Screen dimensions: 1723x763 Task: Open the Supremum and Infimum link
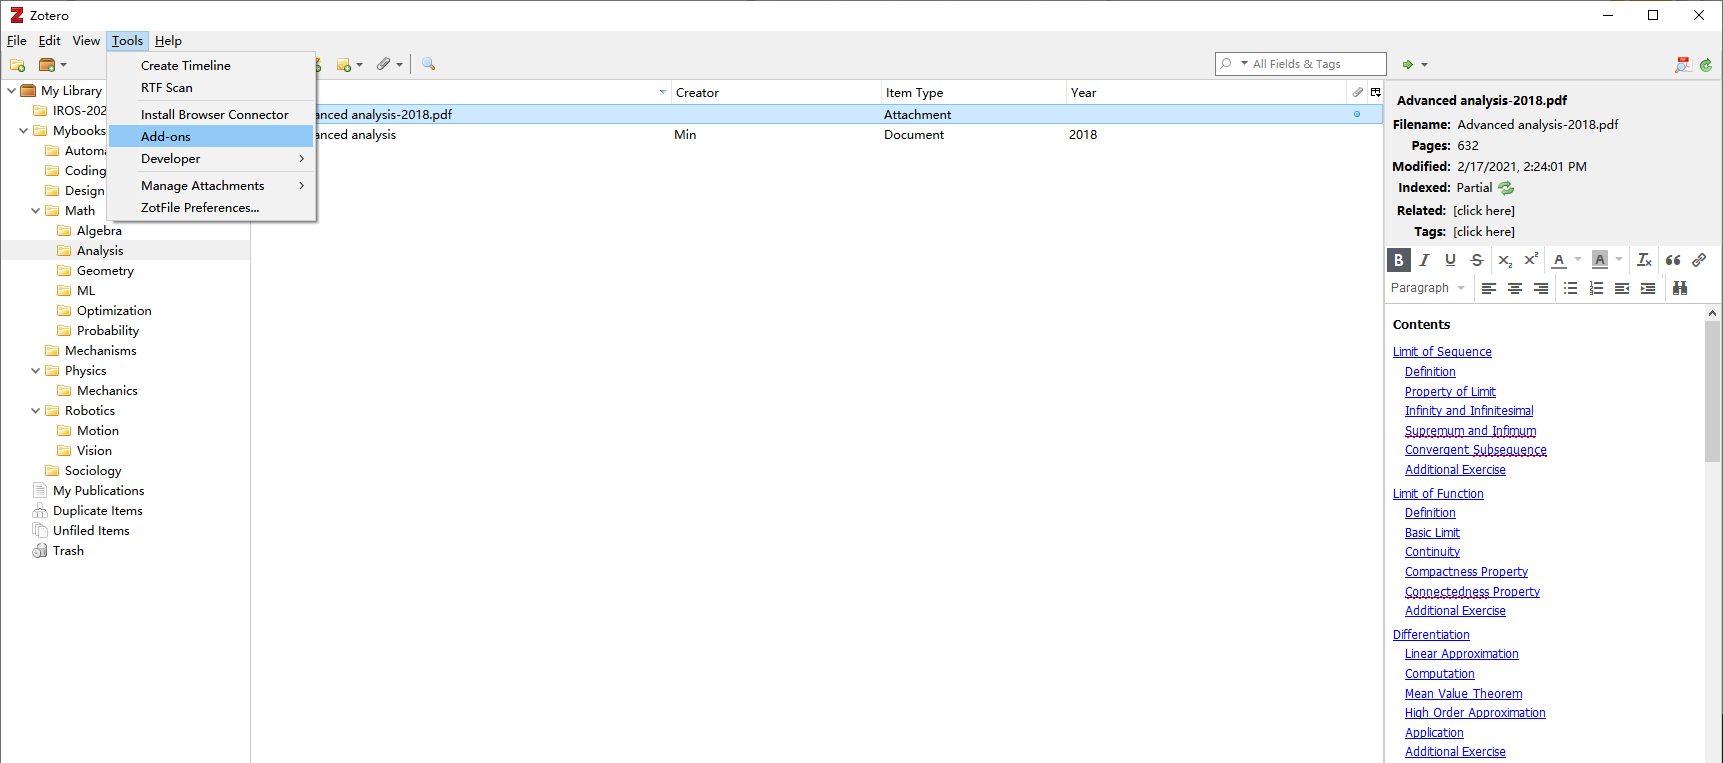1470,431
